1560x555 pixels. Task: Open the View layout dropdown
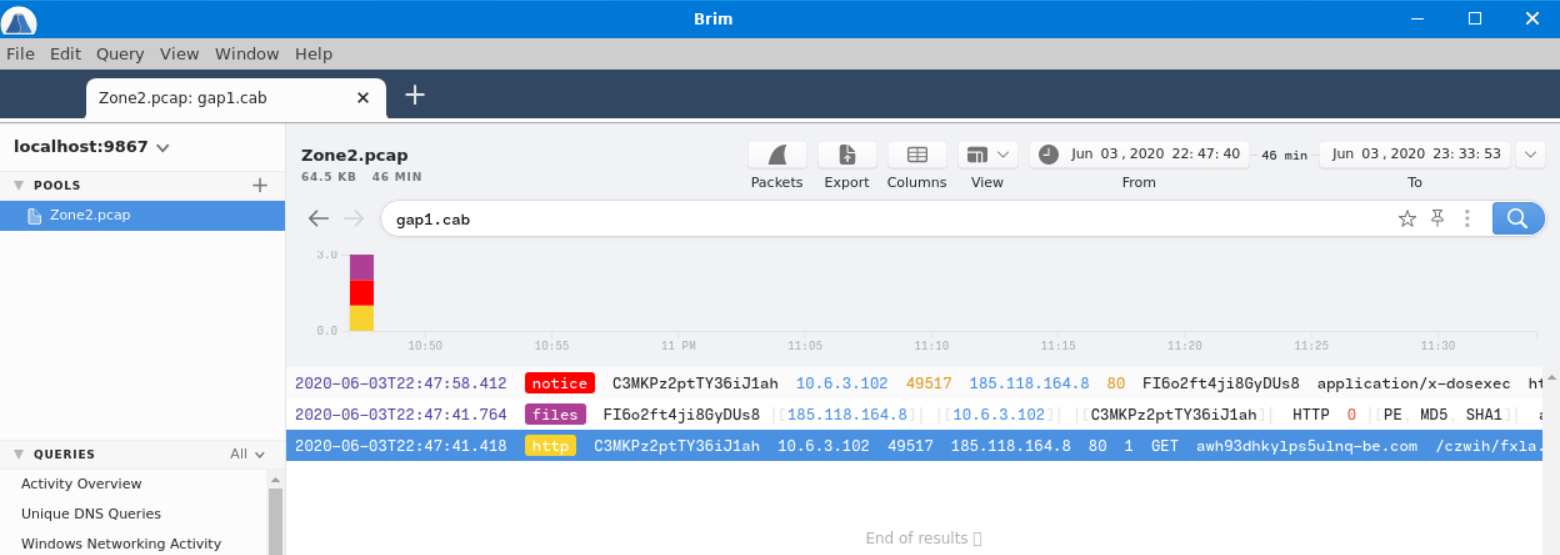pos(987,155)
